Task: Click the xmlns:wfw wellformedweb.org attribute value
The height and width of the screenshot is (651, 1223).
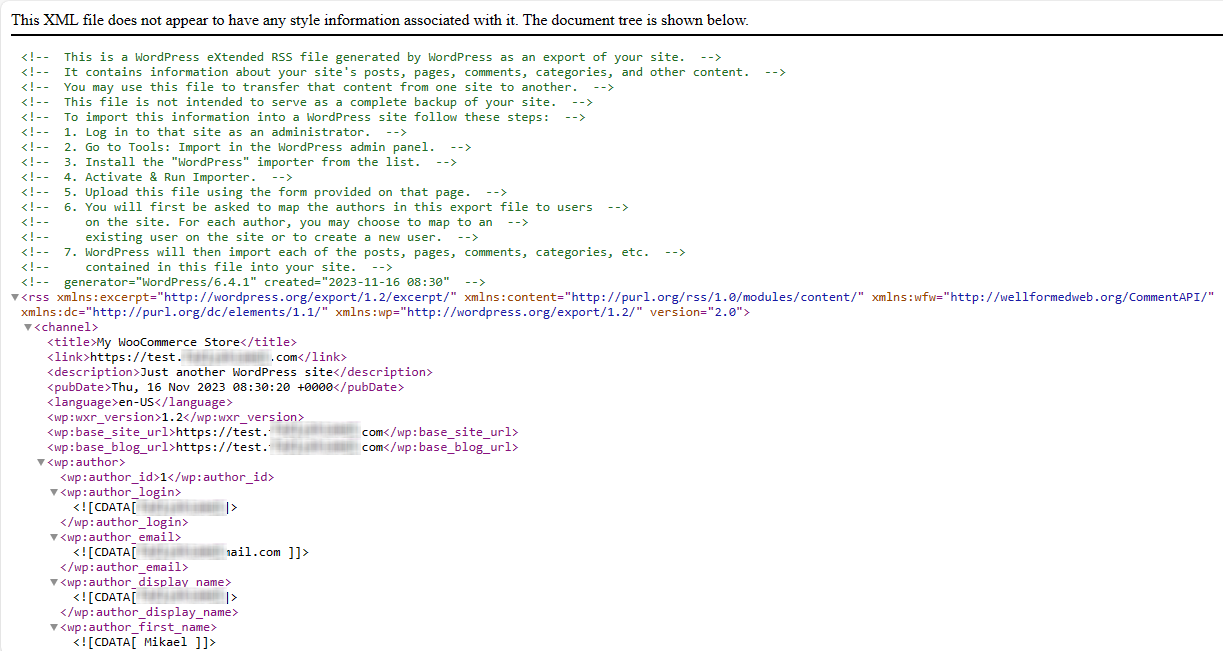Action: pos(1081,297)
